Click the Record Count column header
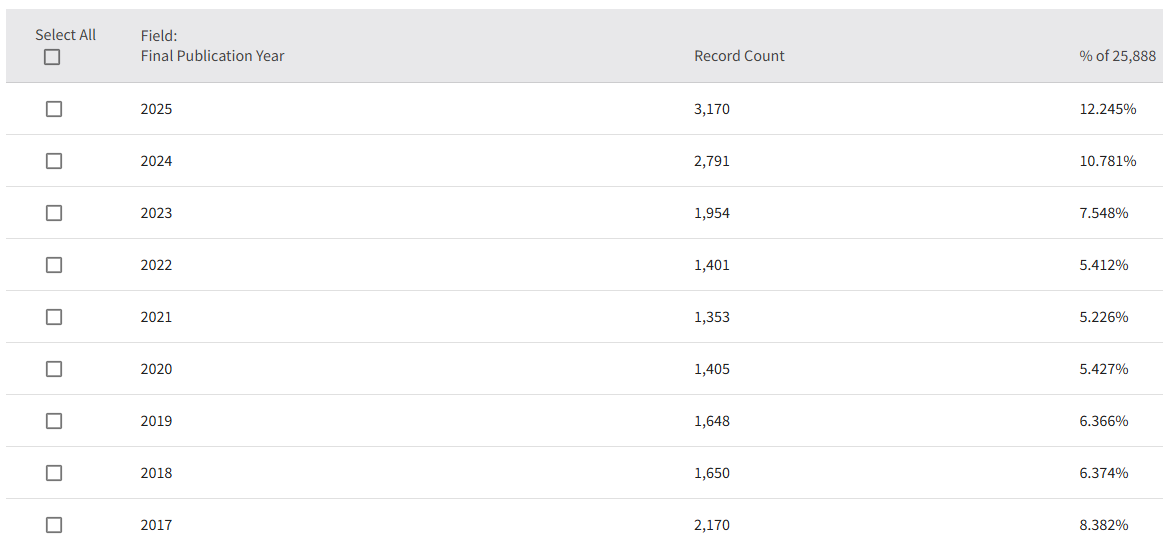This screenshot has width=1163, height=544. click(x=739, y=56)
